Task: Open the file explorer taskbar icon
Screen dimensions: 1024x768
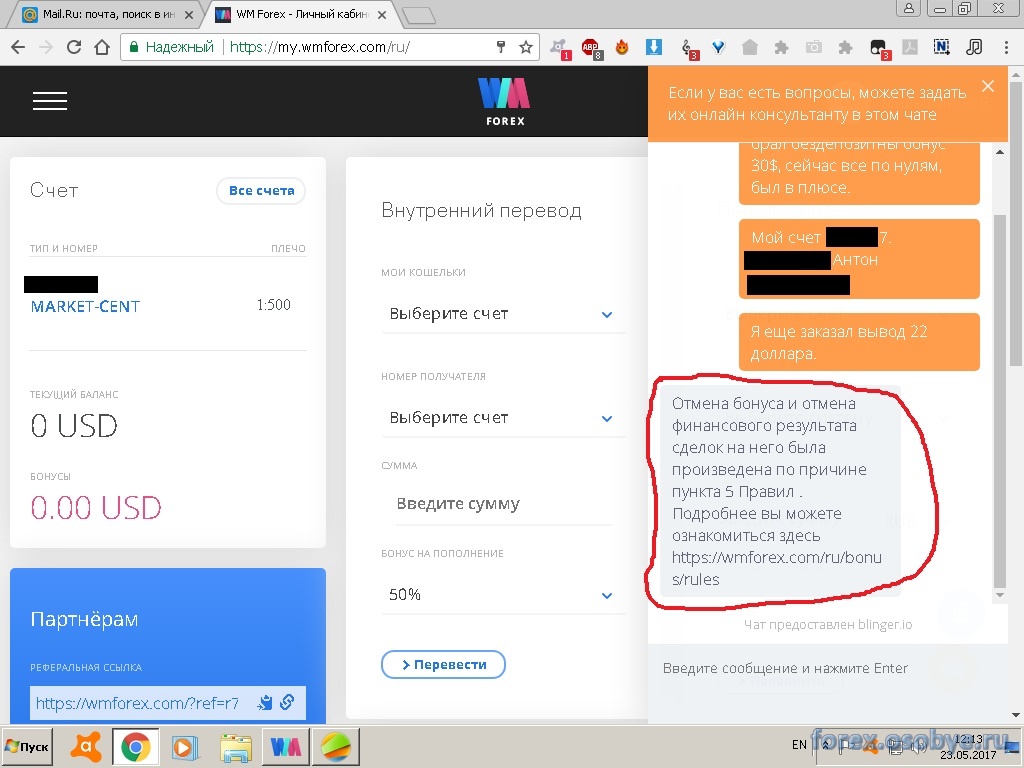Action: pyautogui.click(x=235, y=746)
